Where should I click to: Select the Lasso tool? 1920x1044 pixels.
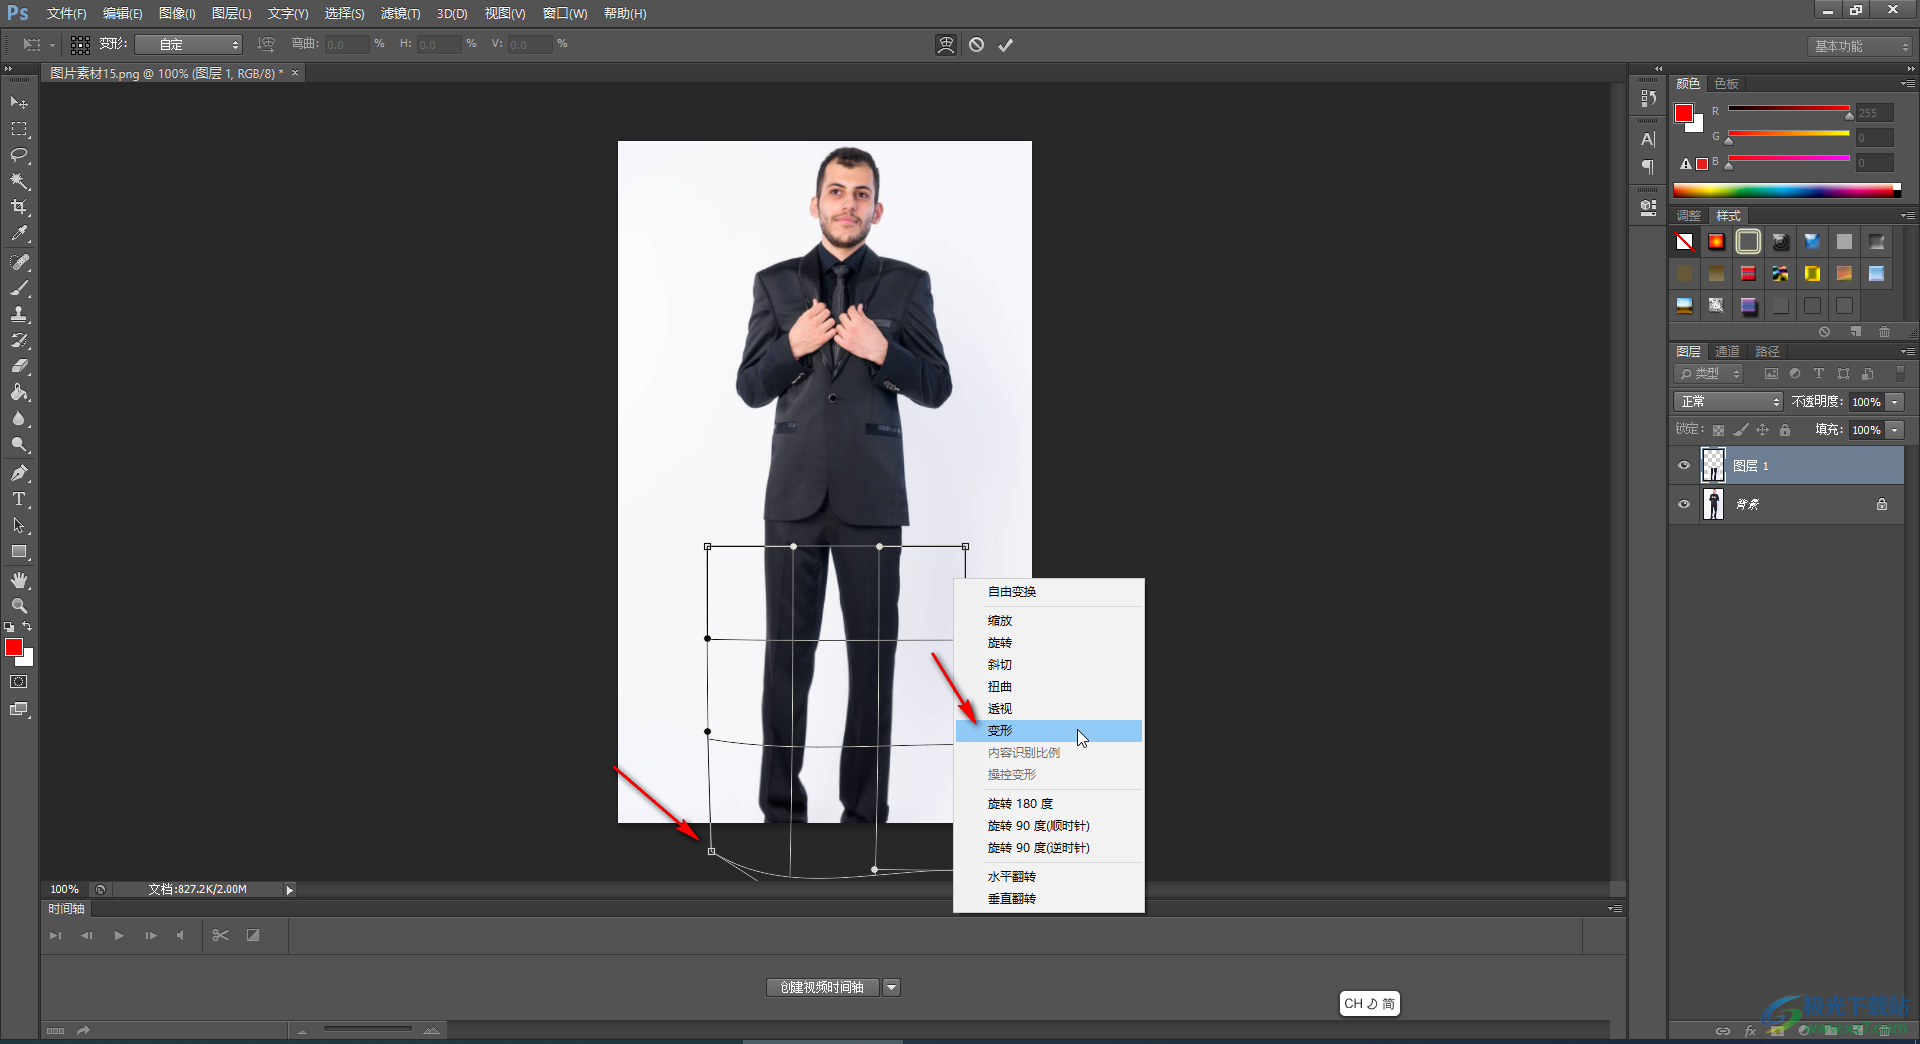point(19,155)
